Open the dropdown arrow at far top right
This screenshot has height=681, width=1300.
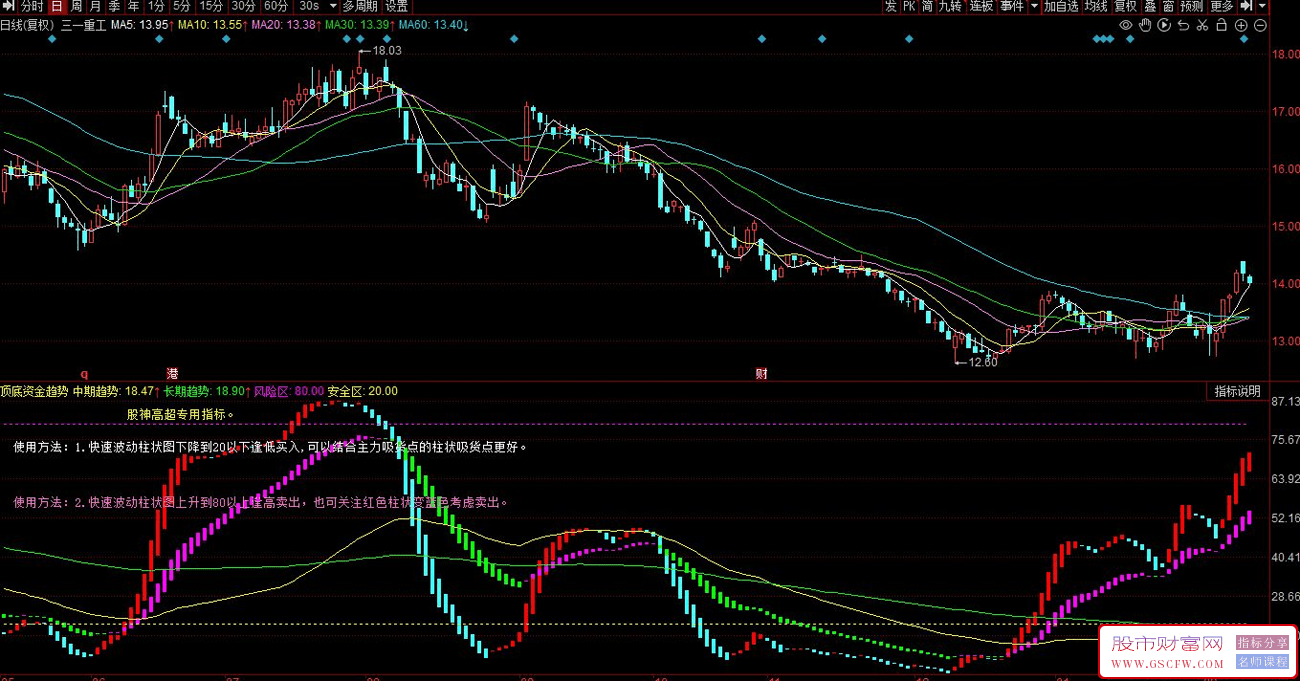(x=1262, y=6)
